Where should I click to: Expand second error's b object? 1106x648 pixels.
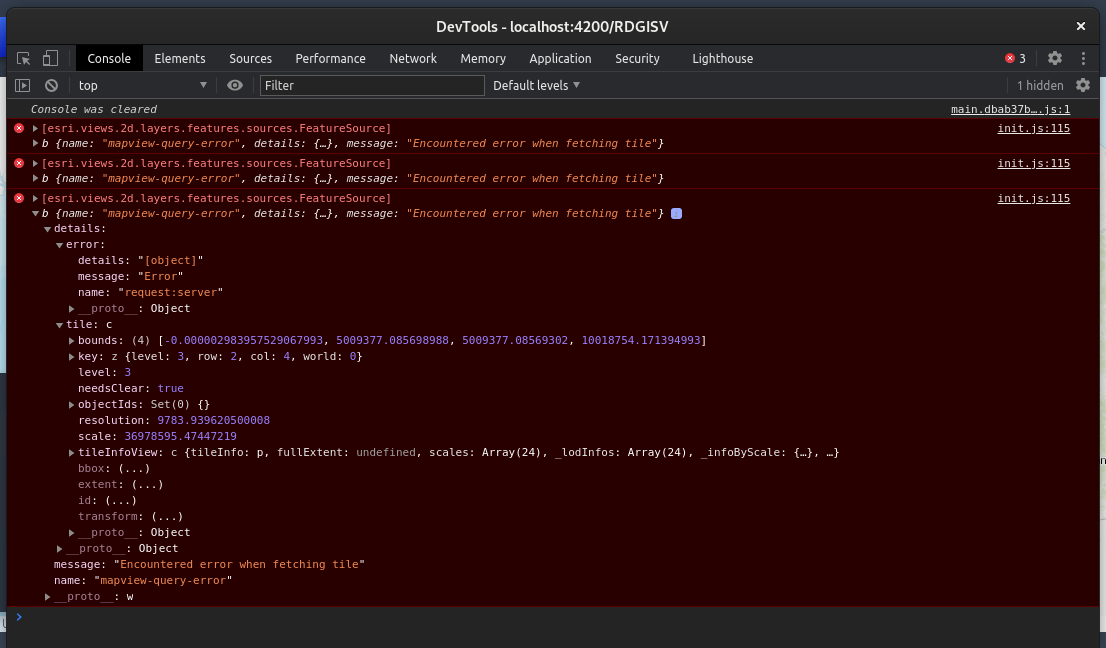pos(35,178)
